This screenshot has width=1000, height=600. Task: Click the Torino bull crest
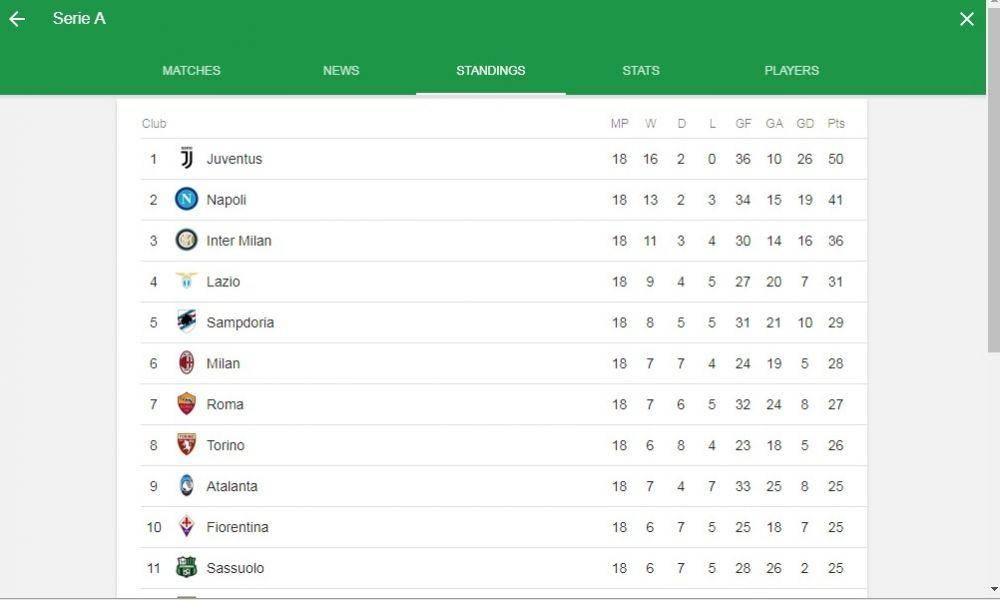(x=186, y=444)
